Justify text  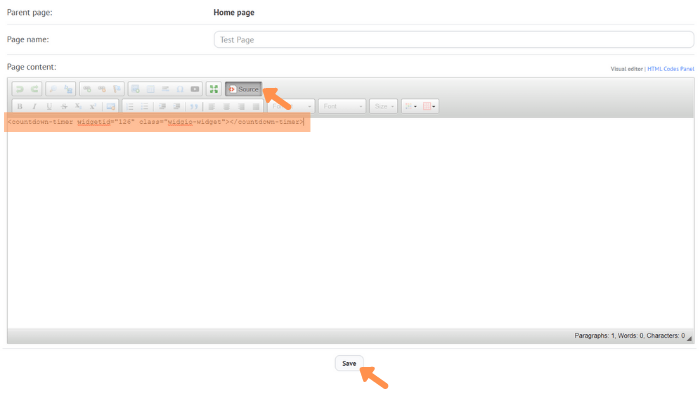[256, 106]
